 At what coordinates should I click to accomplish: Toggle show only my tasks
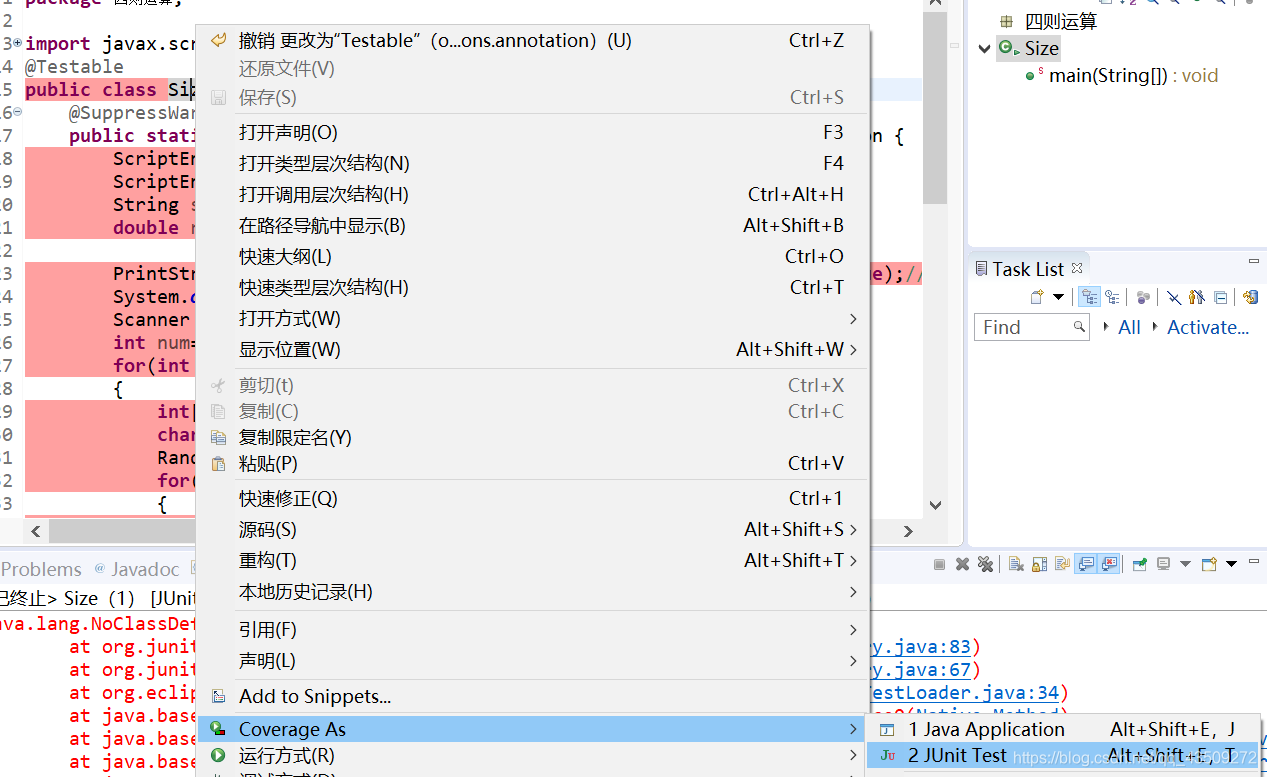[1197, 297]
